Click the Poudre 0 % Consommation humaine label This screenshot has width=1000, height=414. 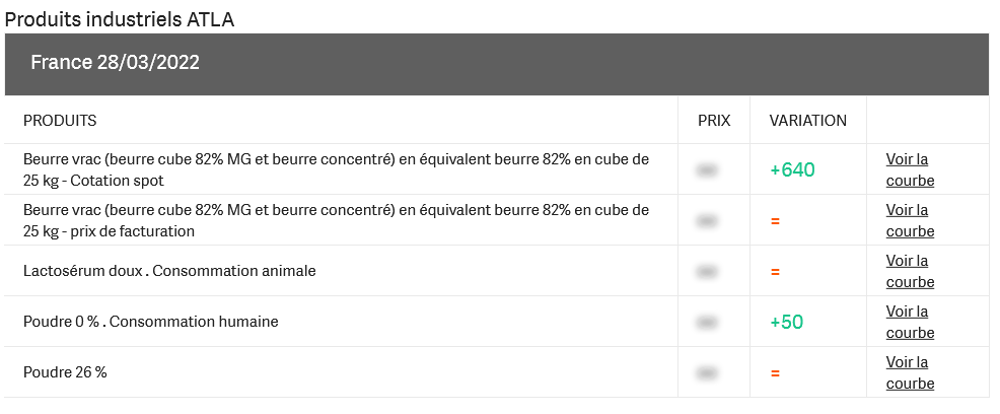click(151, 322)
